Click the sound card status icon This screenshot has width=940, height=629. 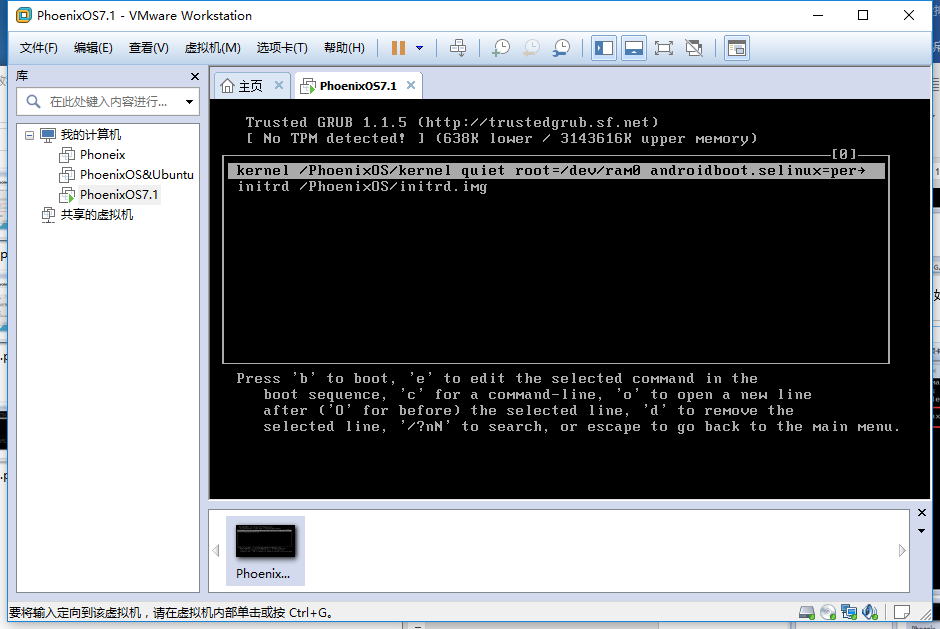coord(870,612)
